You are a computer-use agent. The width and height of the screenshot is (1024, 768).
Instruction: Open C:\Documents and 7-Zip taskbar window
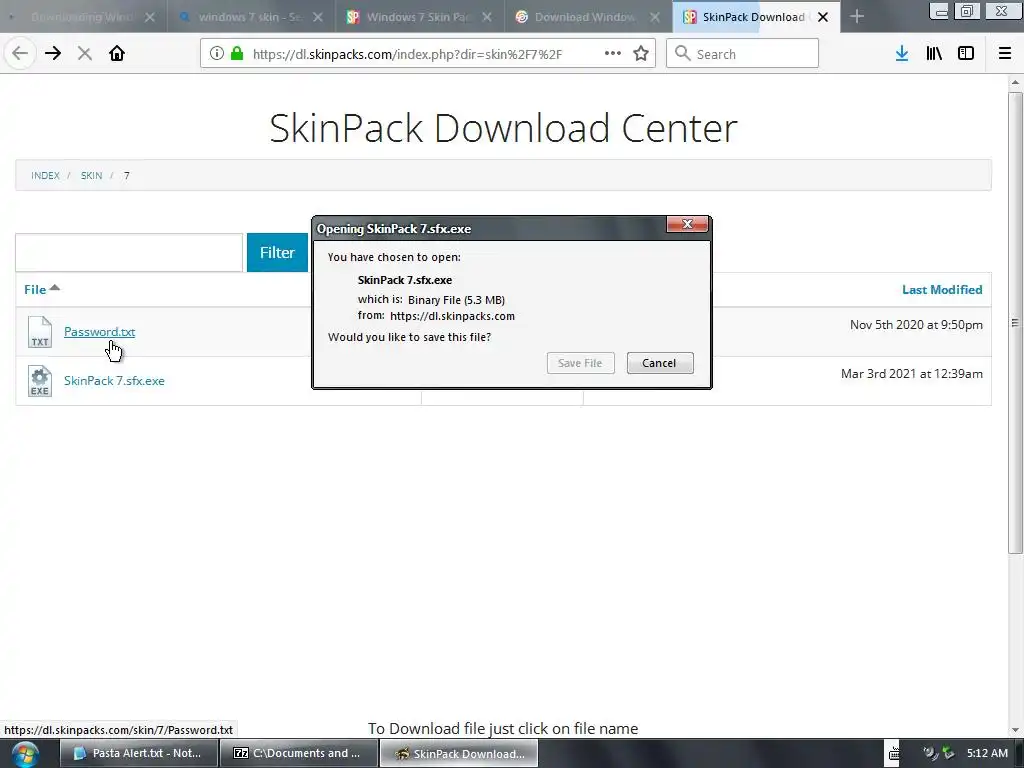[298, 754]
